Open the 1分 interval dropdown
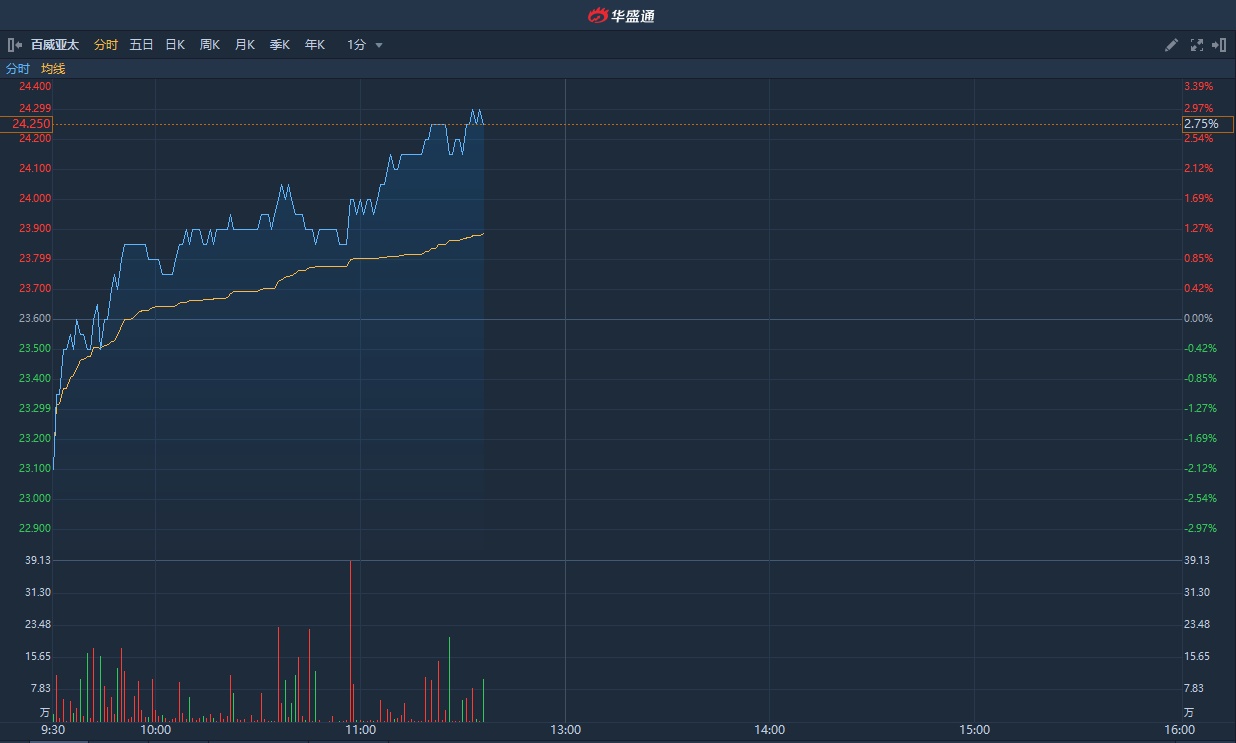 pos(357,45)
